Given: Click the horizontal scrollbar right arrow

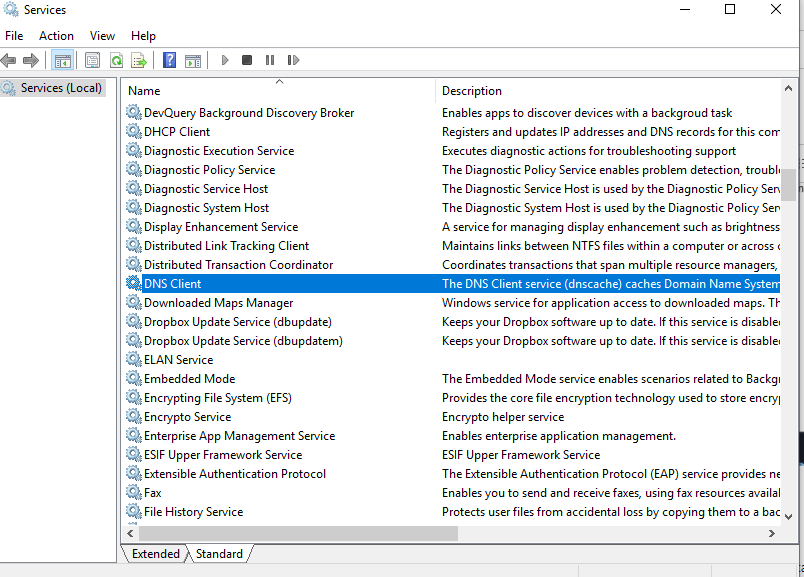Looking at the screenshot, I should [774, 534].
